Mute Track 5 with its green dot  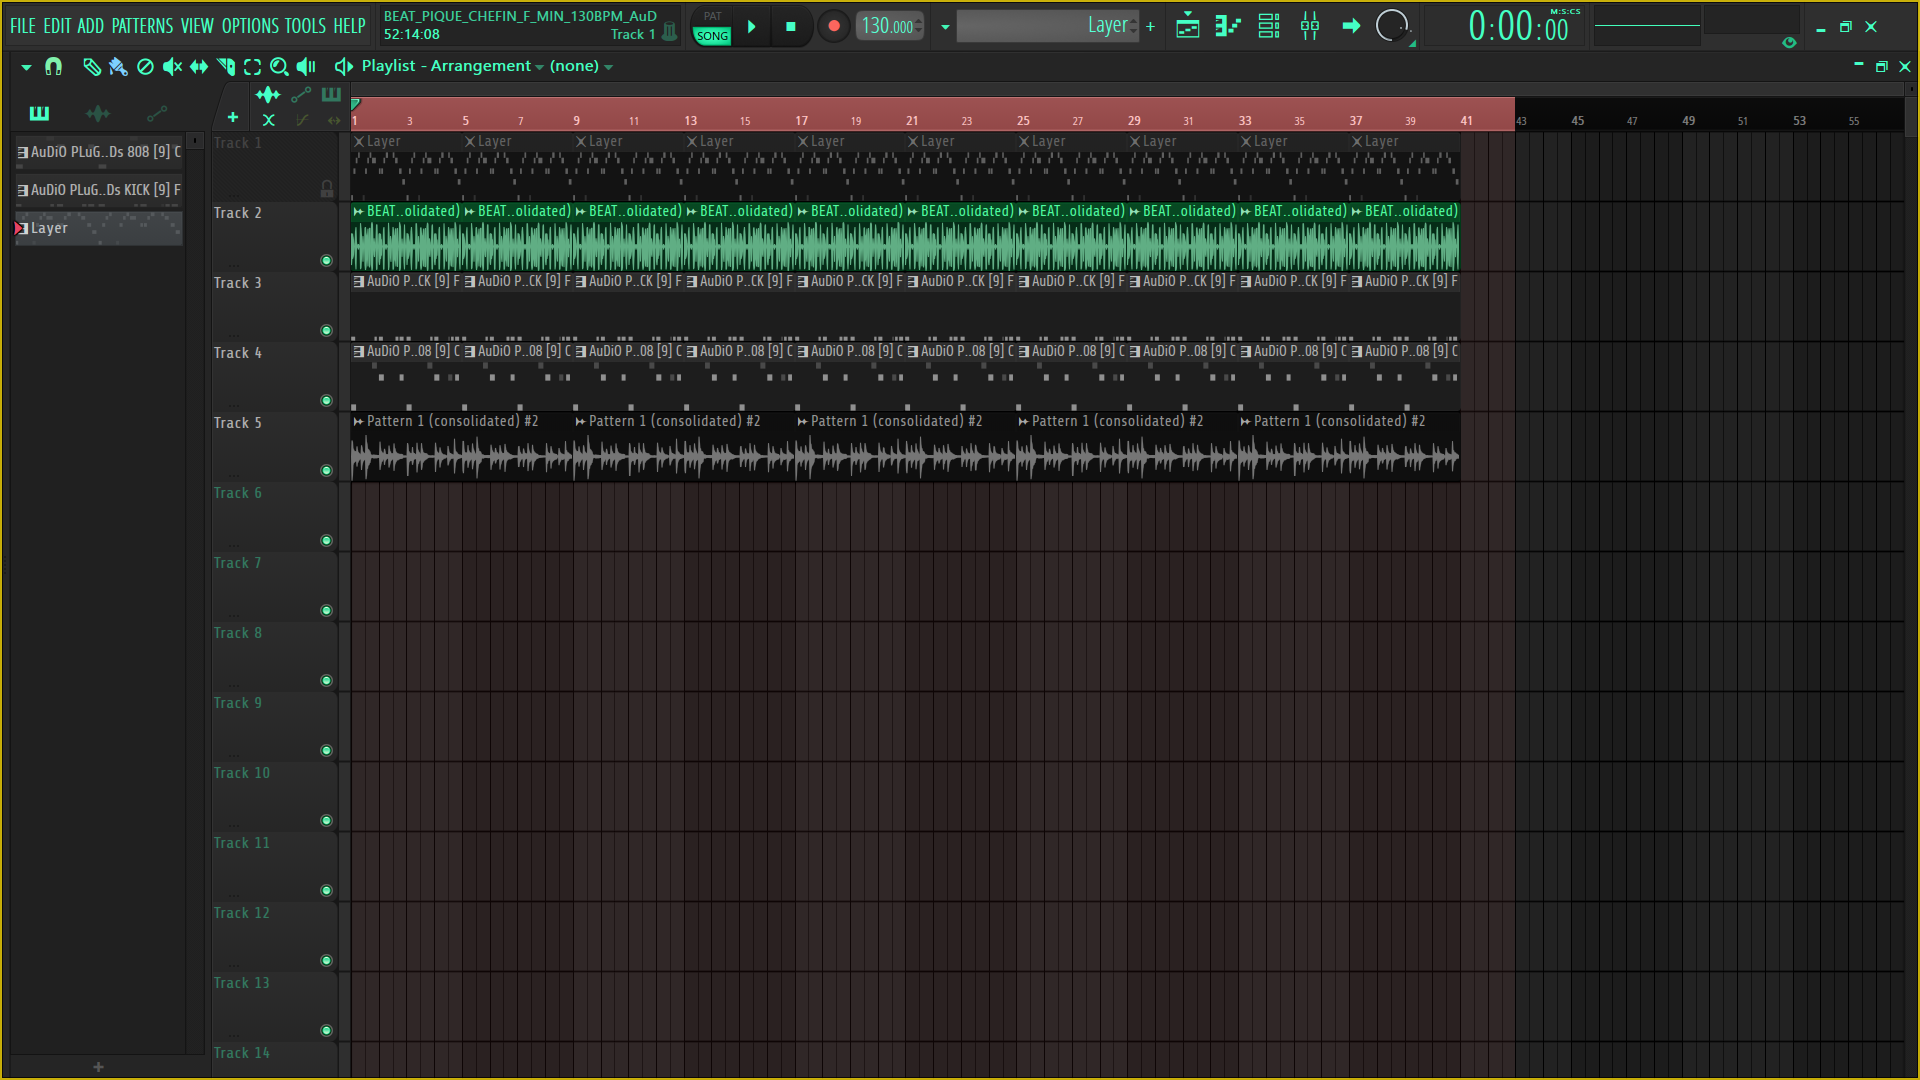pyautogui.click(x=326, y=471)
